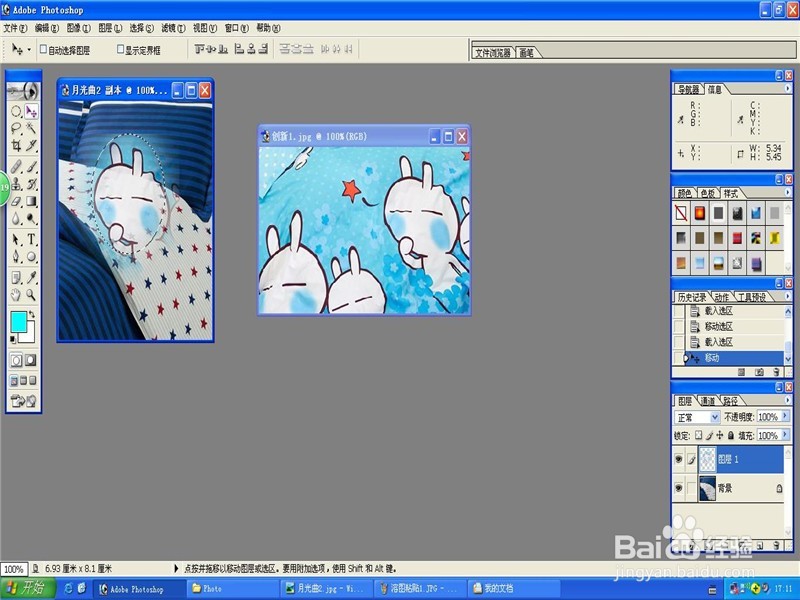Open 我的文档 taskbar button

point(514,588)
